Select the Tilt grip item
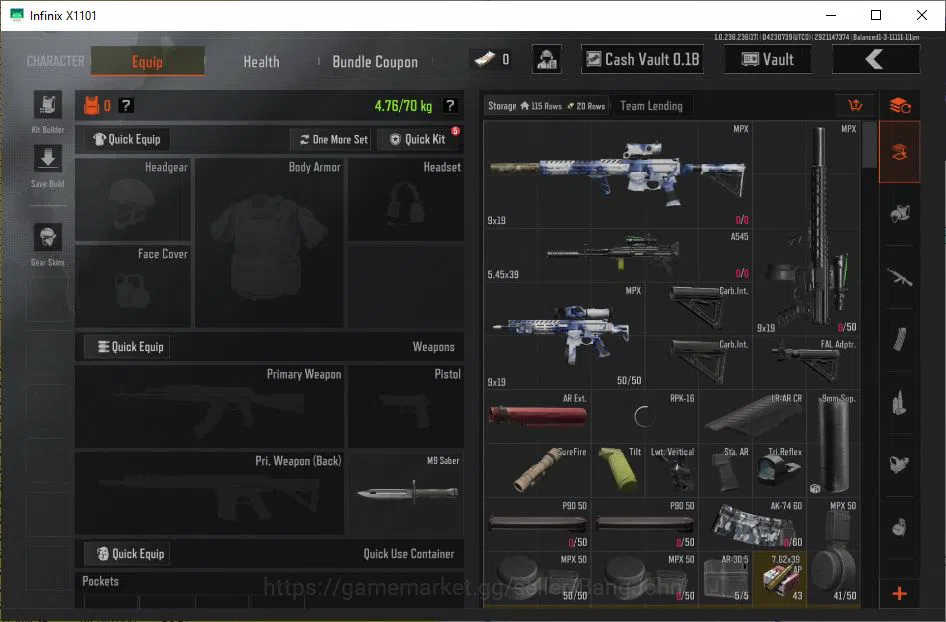The height and width of the screenshot is (622, 946). point(618,471)
